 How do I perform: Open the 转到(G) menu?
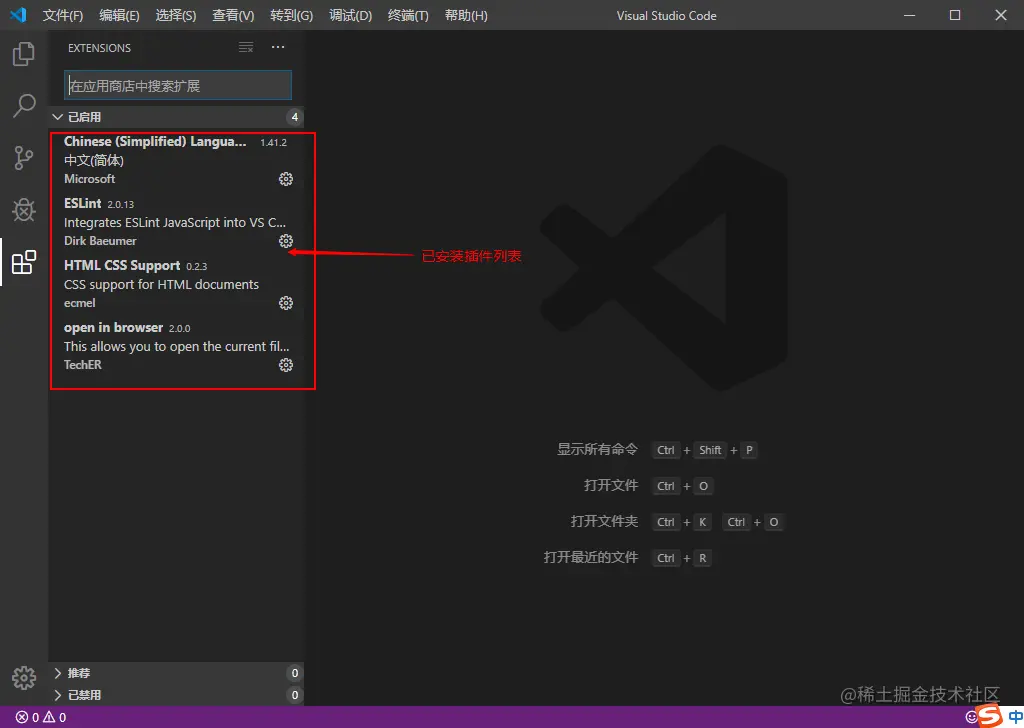point(291,15)
